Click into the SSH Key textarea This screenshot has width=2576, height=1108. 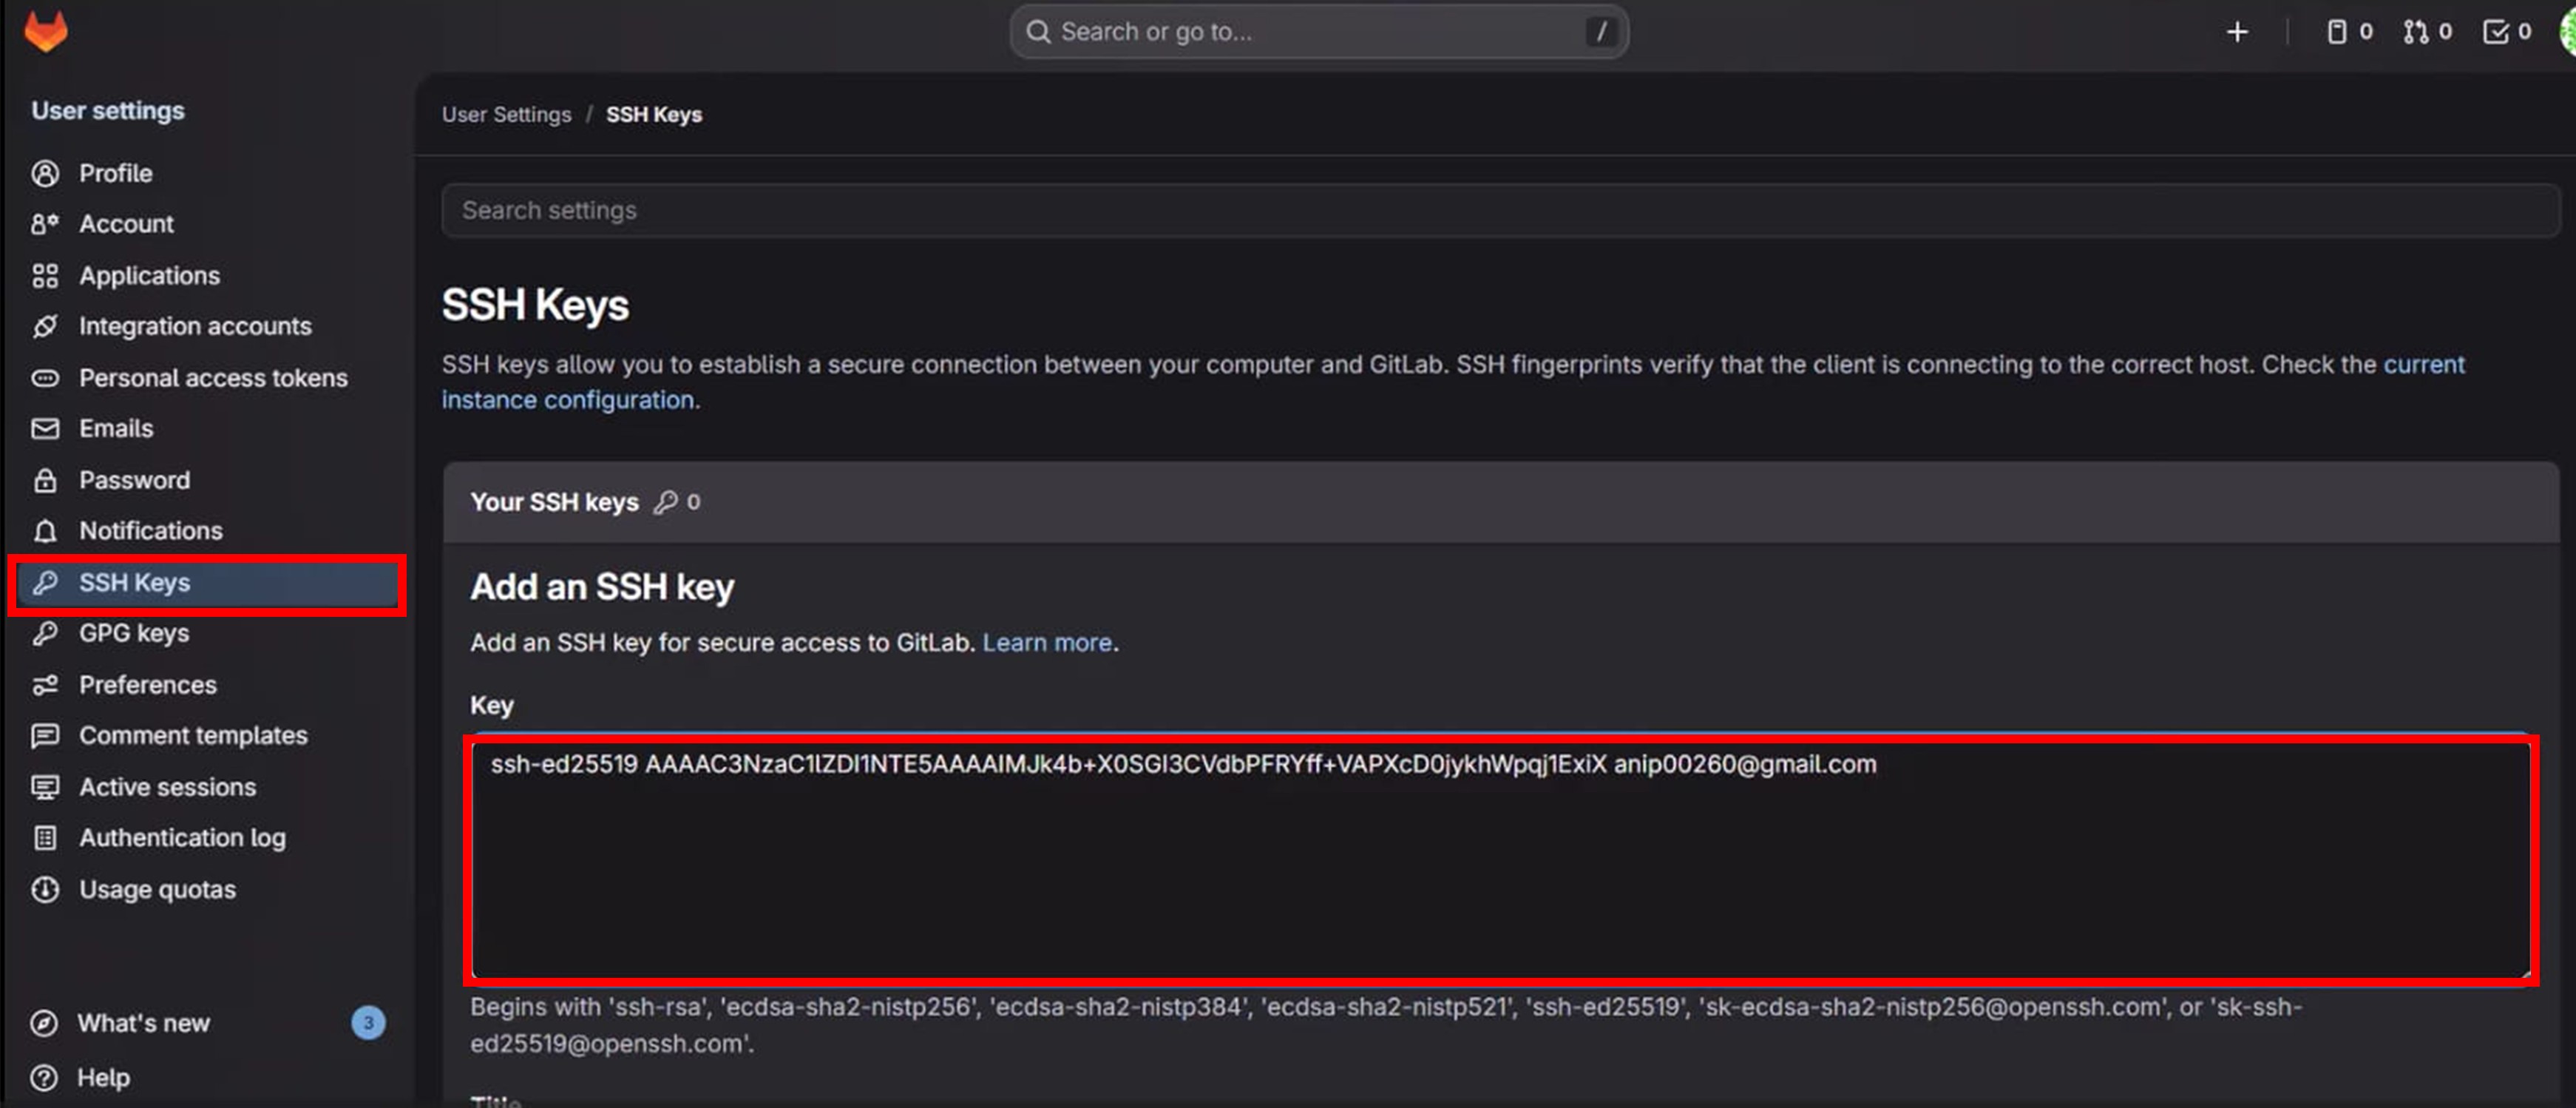click(1500, 860)
